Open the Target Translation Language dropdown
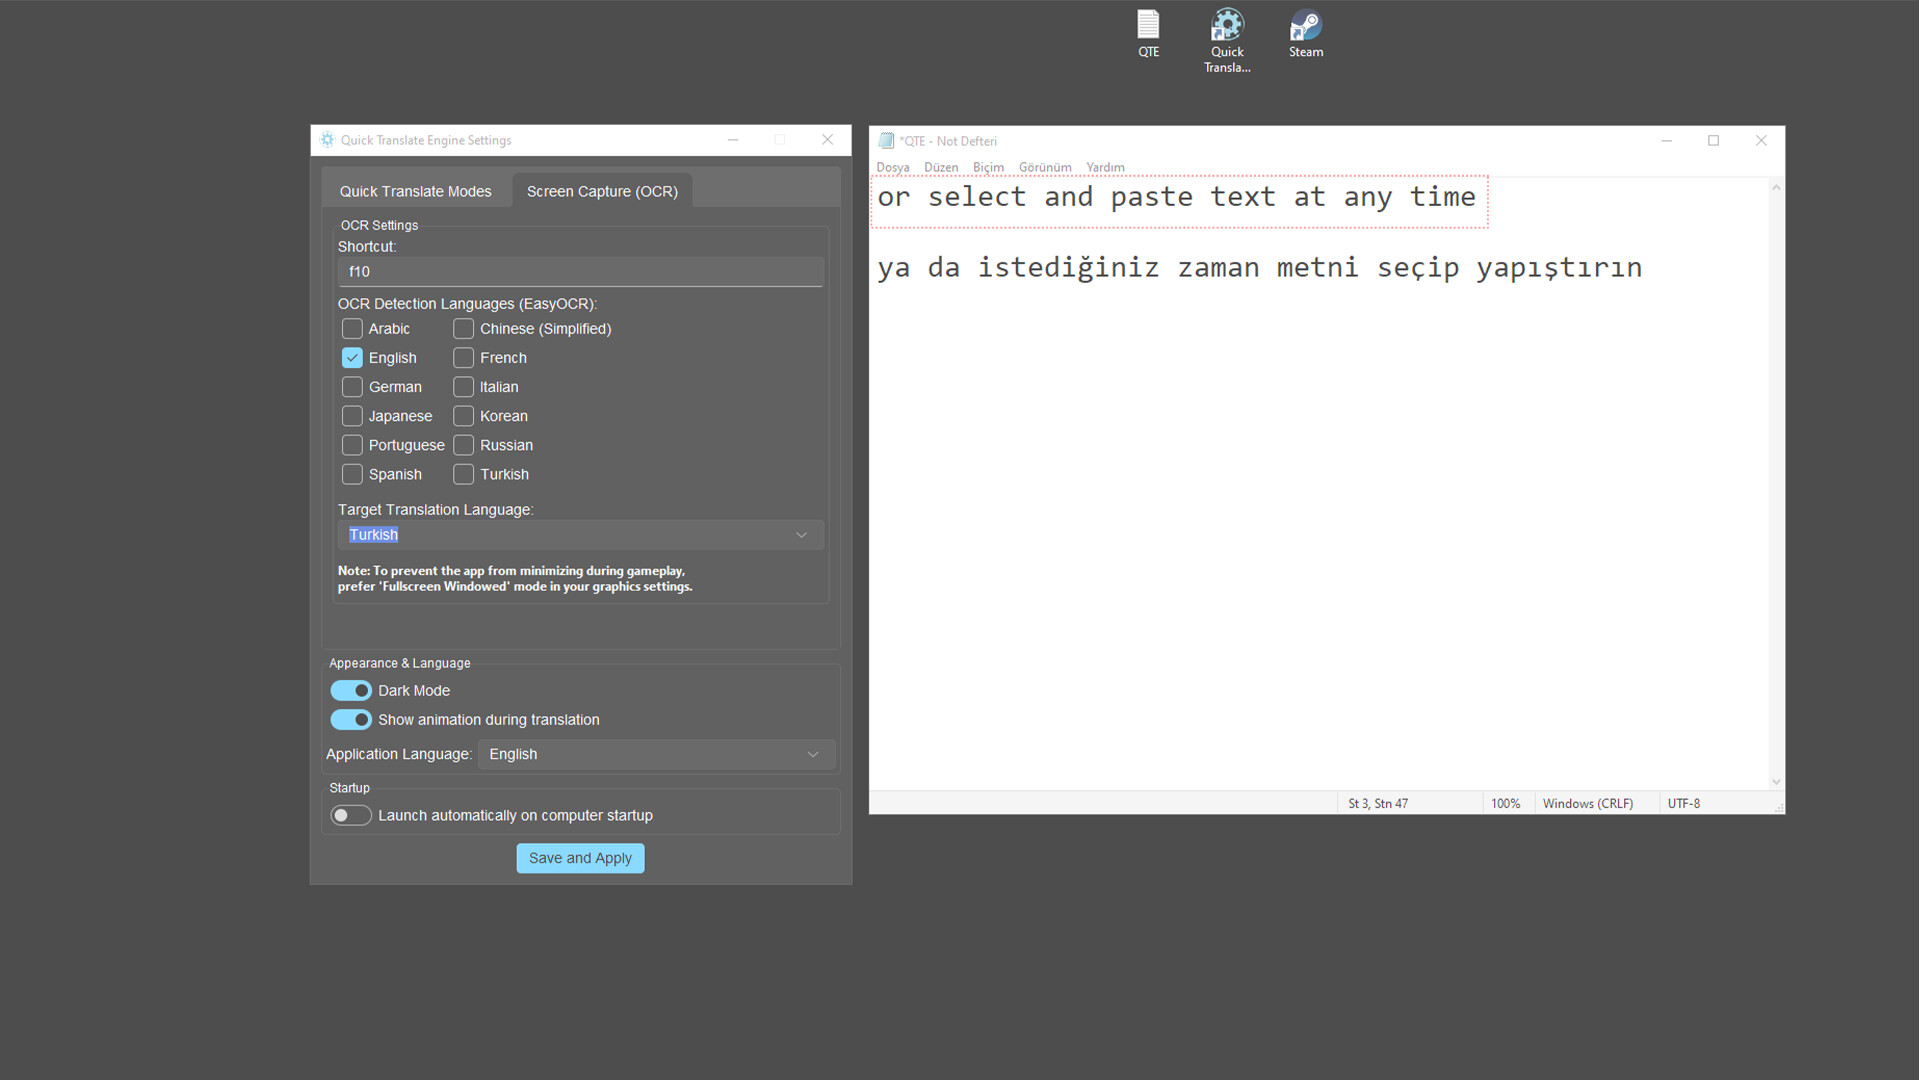Screen dimensions: 1920x1080 coord(580,535)
